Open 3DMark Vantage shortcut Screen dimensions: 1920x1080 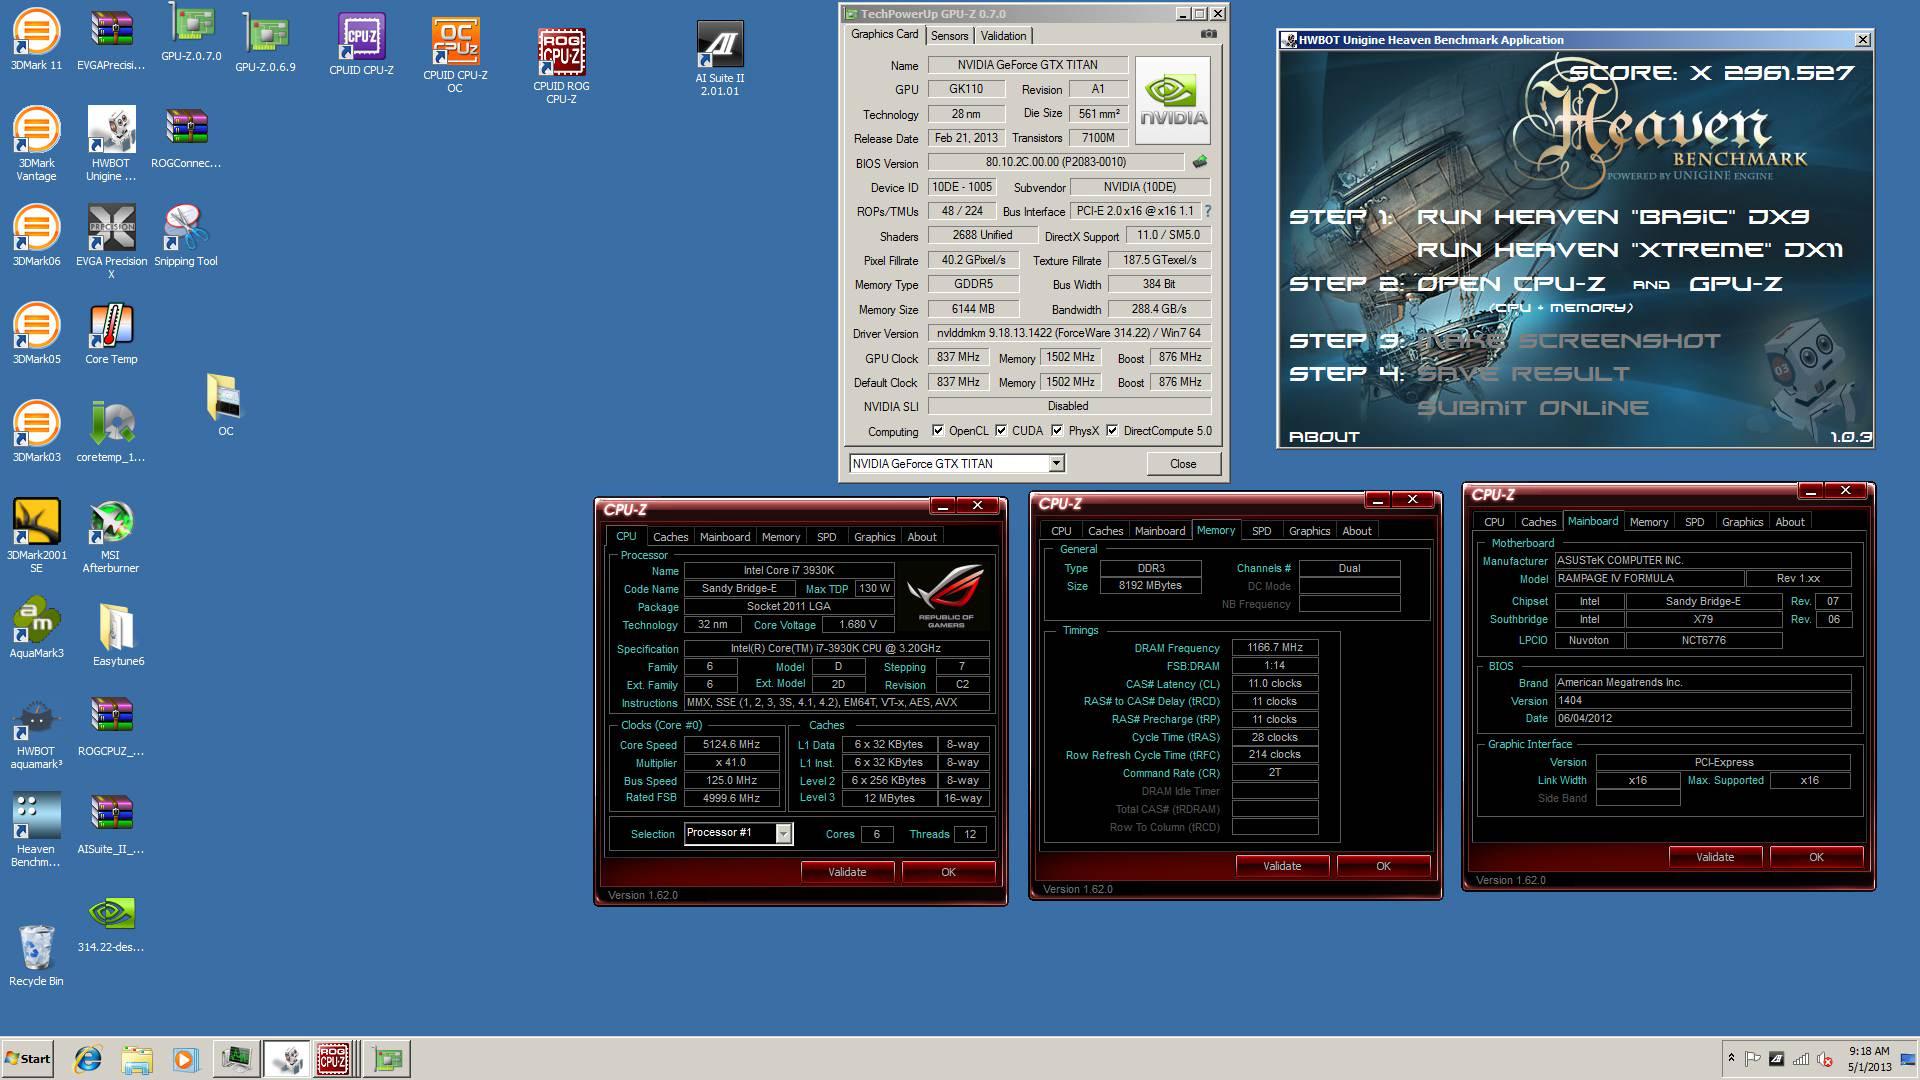click(36, 143)
